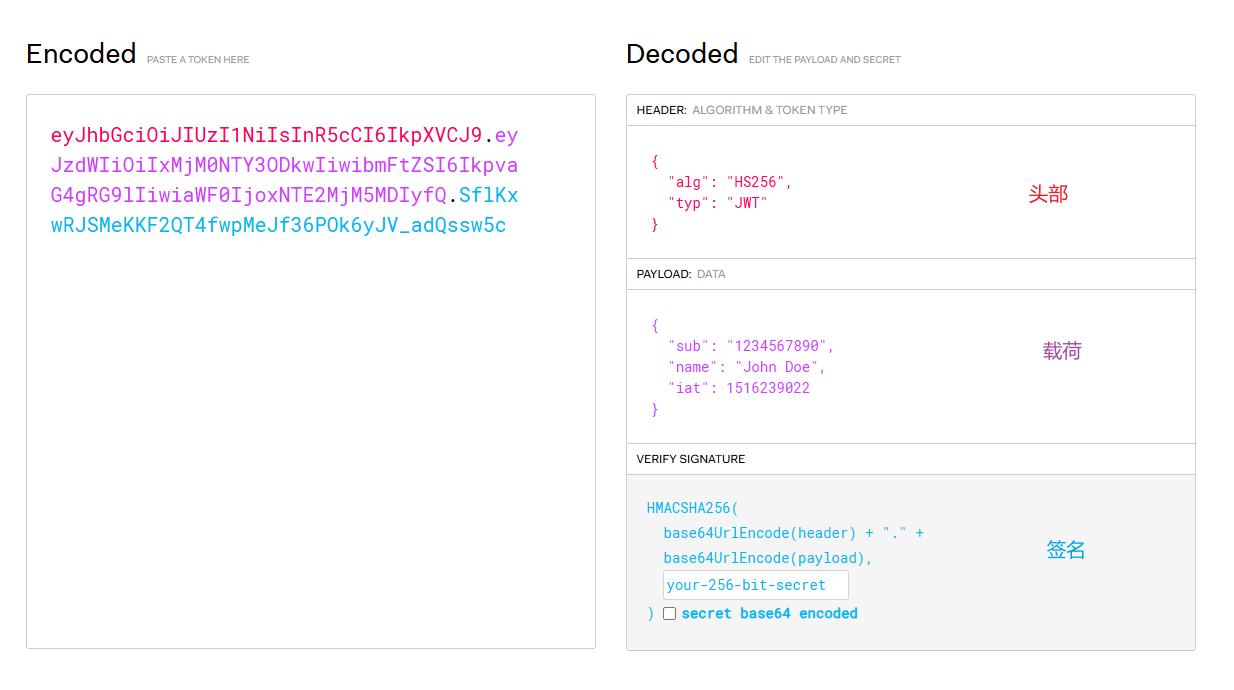Click the base64UrlEncode(payload) line
Screen dimensions: 1234x690
click(768, 558)
